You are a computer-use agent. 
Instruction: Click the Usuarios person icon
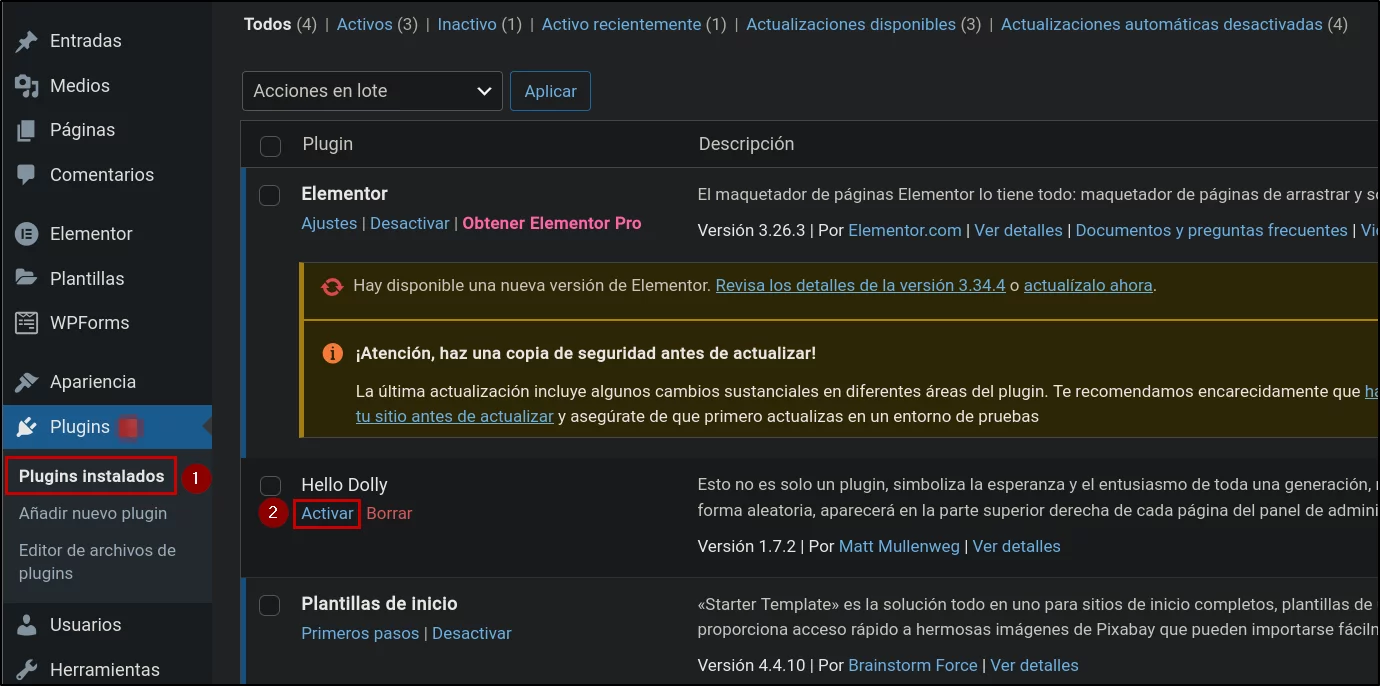[27, 625]
